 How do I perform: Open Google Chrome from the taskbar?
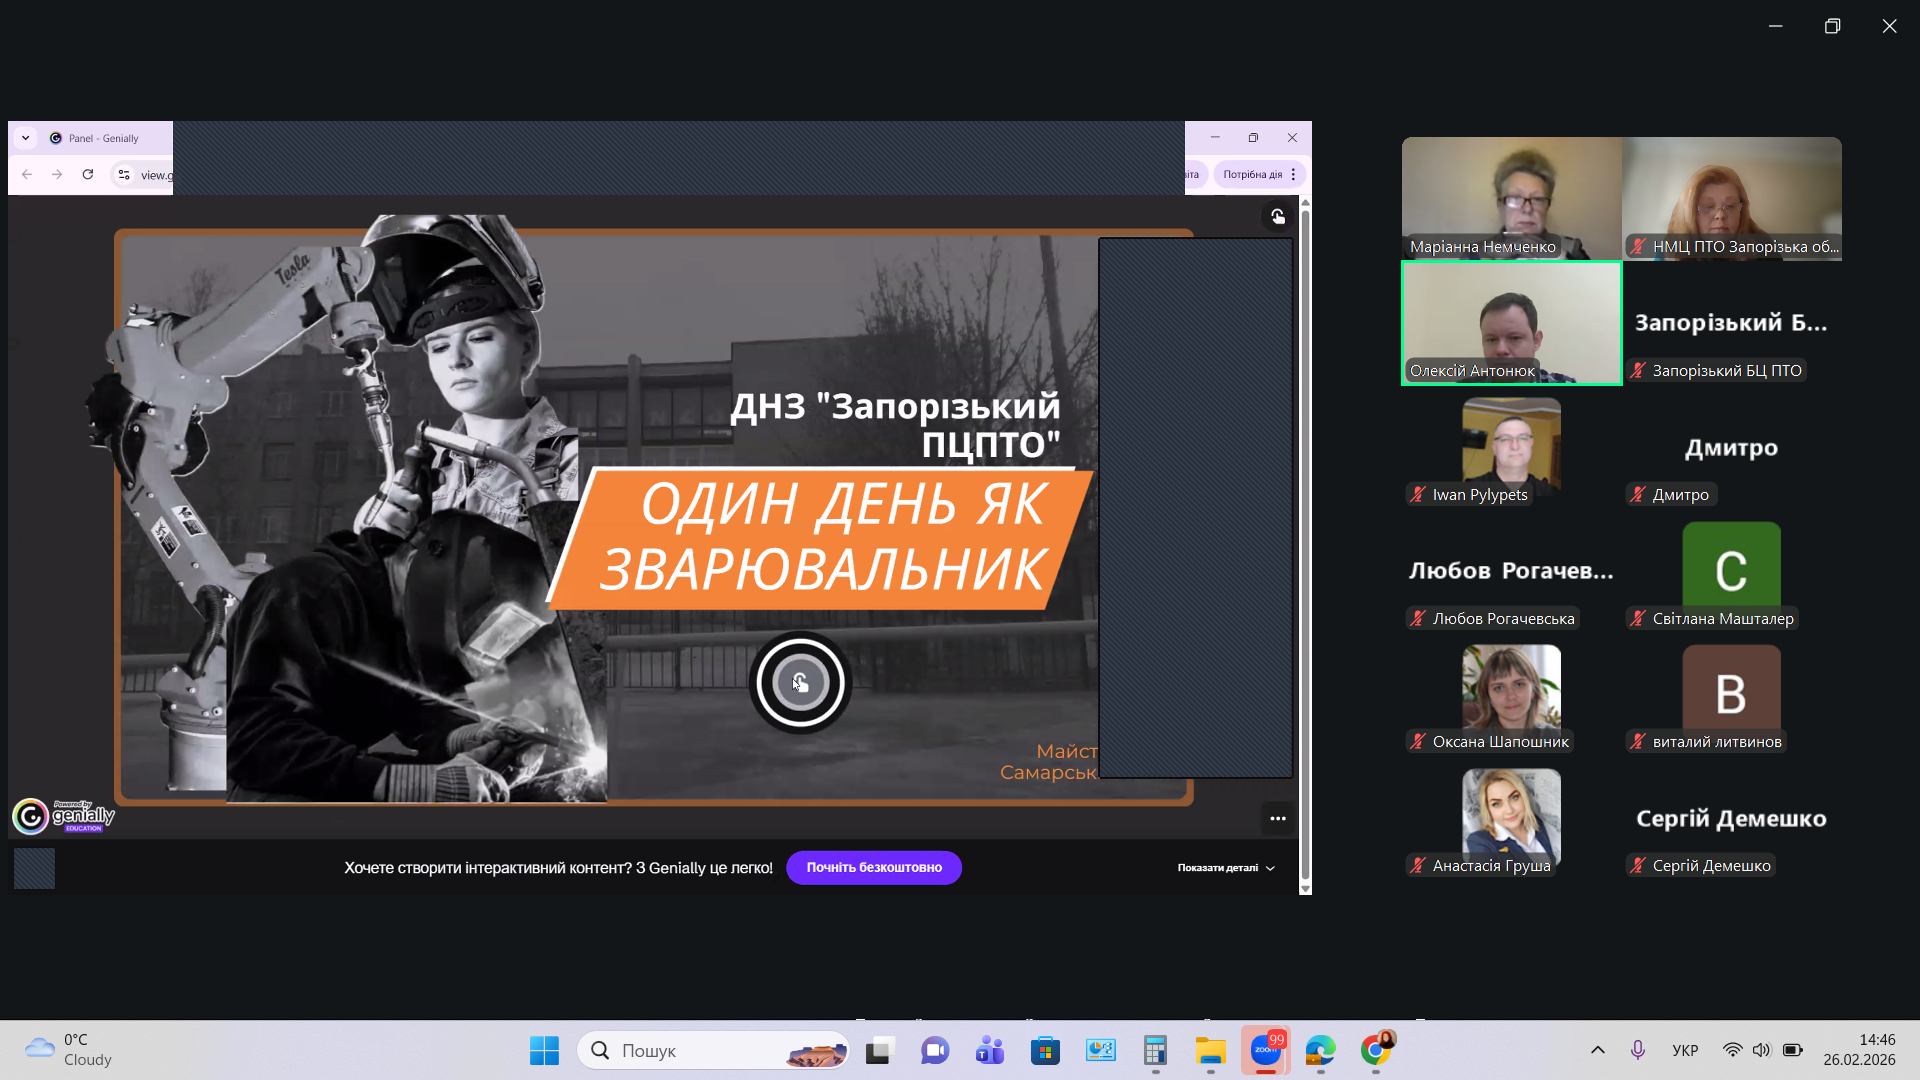(x=1376, y=1050)
